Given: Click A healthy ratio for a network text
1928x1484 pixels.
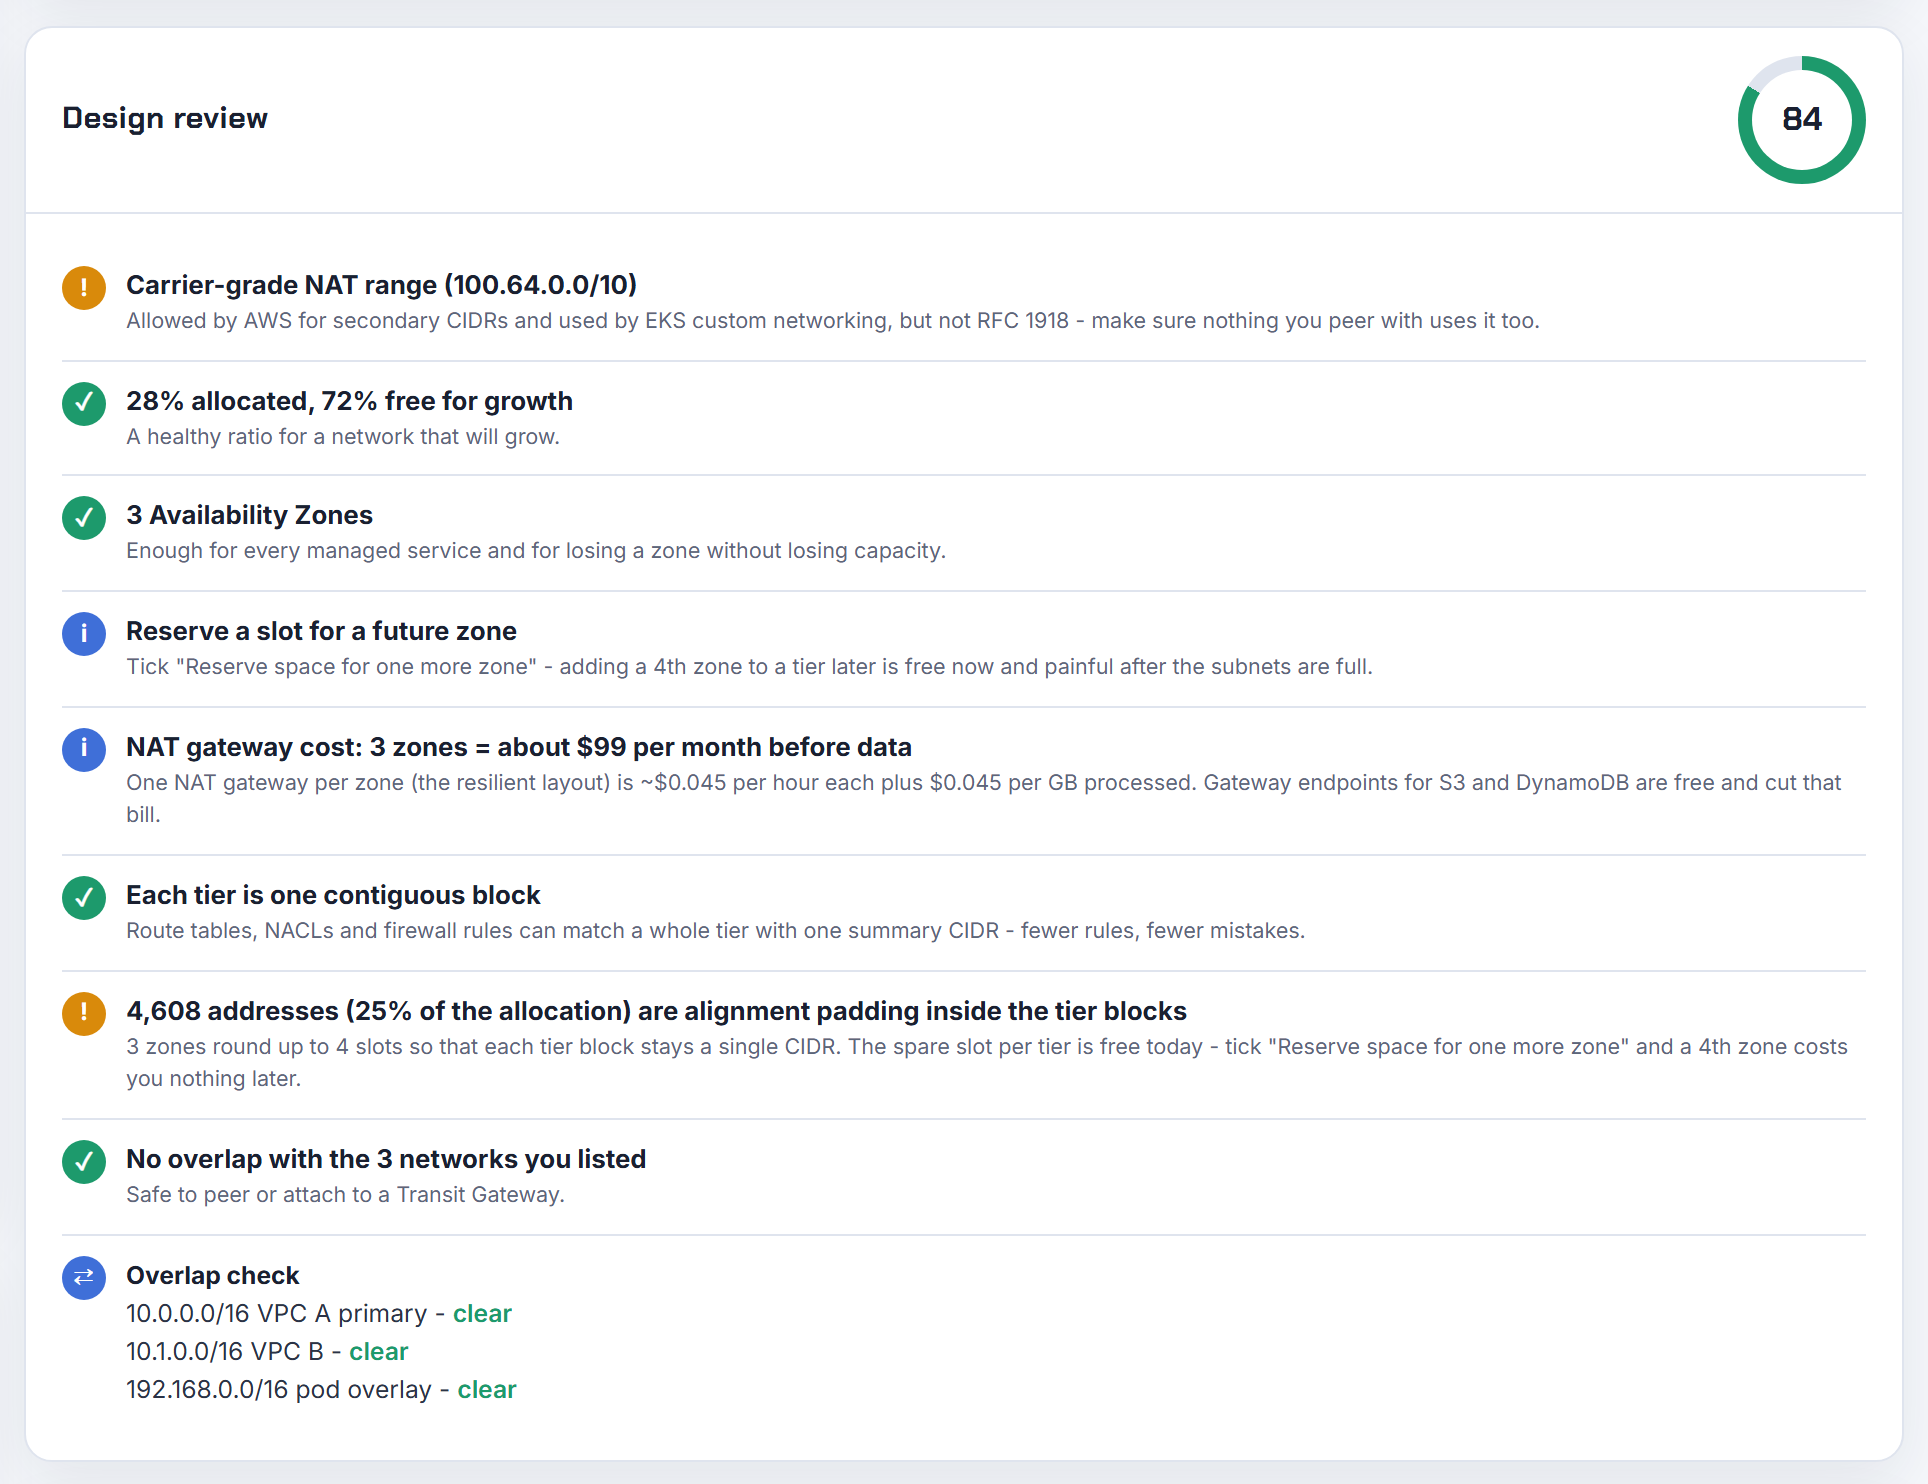Looking at the screenshot, I should pos(343,437).
